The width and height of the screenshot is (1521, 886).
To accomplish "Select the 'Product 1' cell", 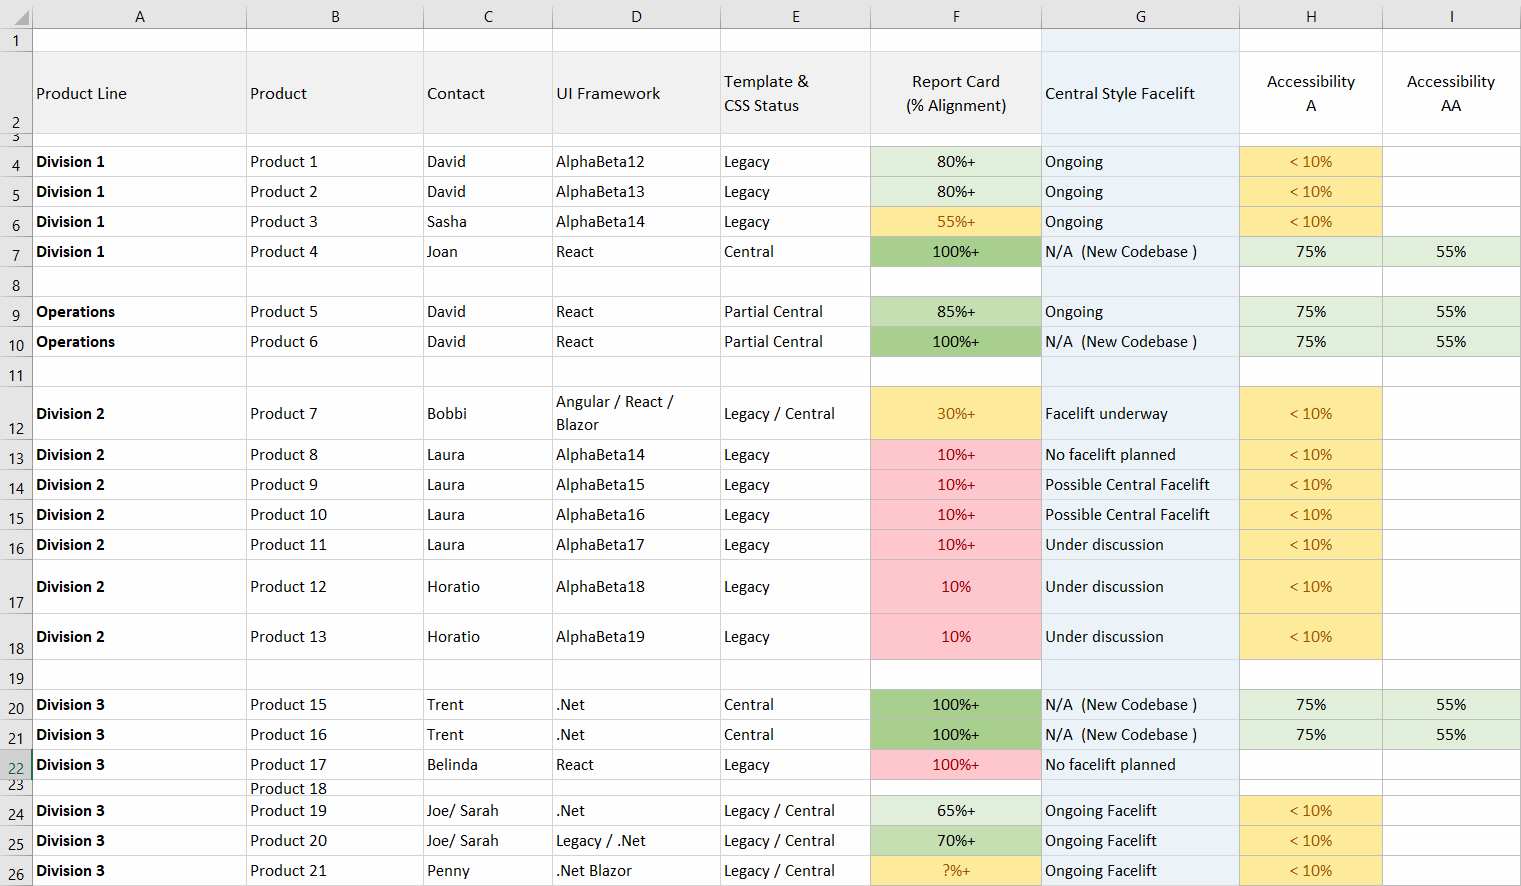I will click(335, 162).
